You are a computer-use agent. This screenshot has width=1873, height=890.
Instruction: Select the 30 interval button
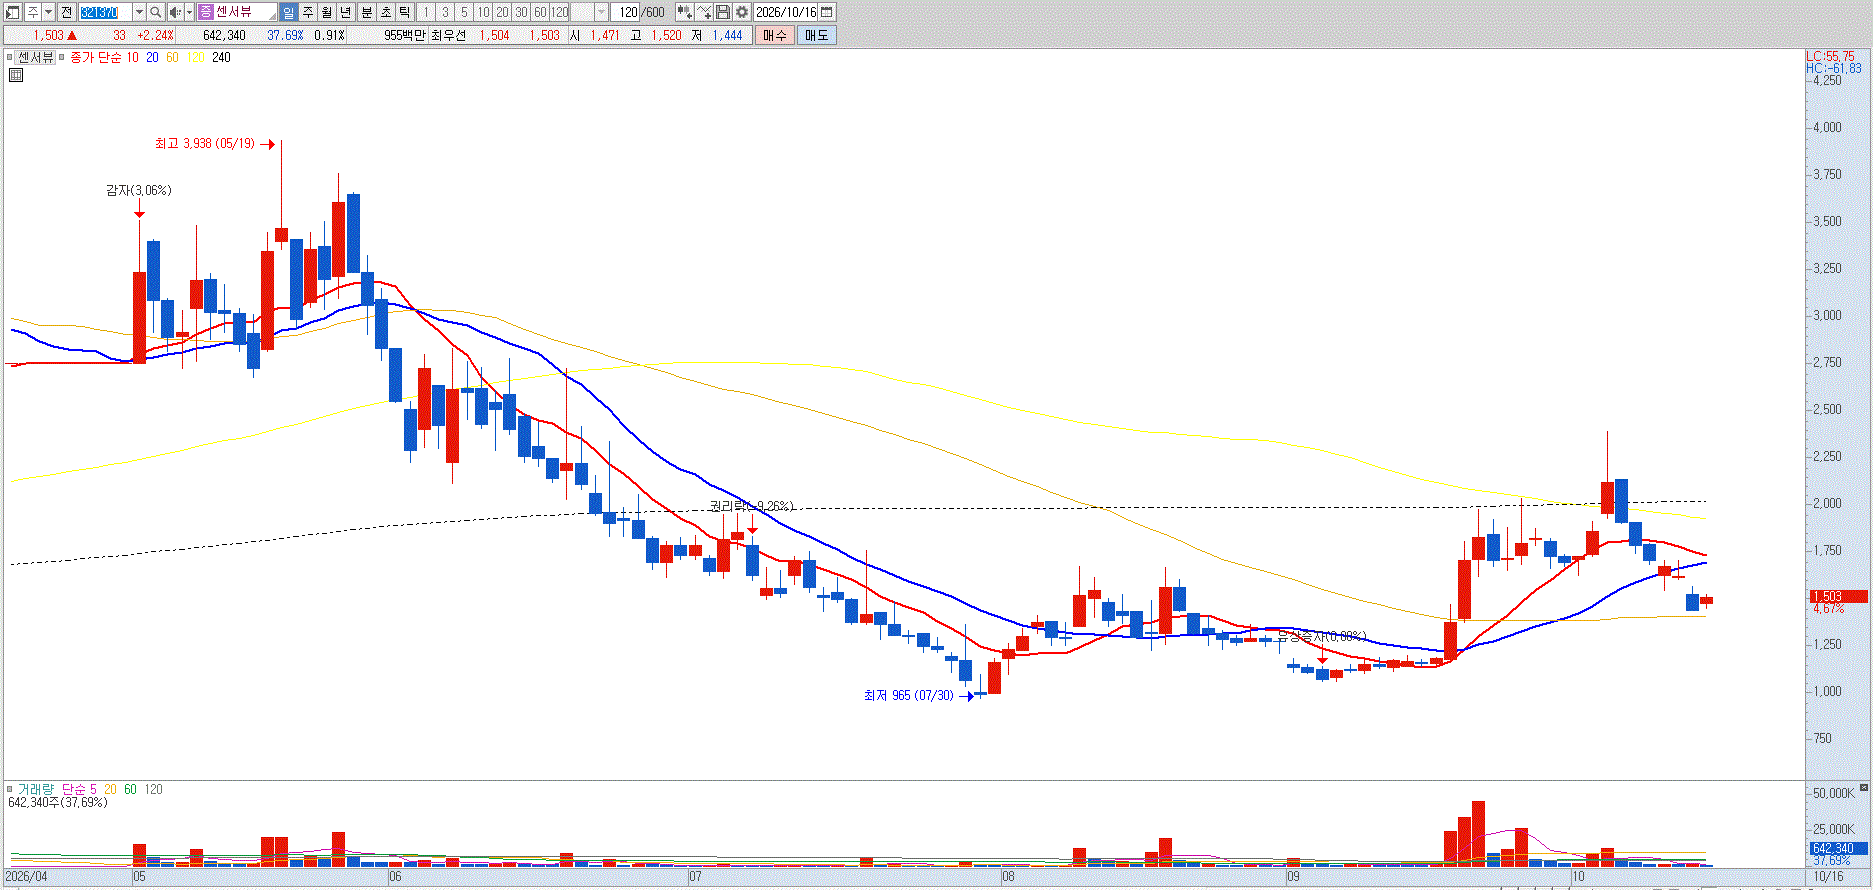click(521, 12)
